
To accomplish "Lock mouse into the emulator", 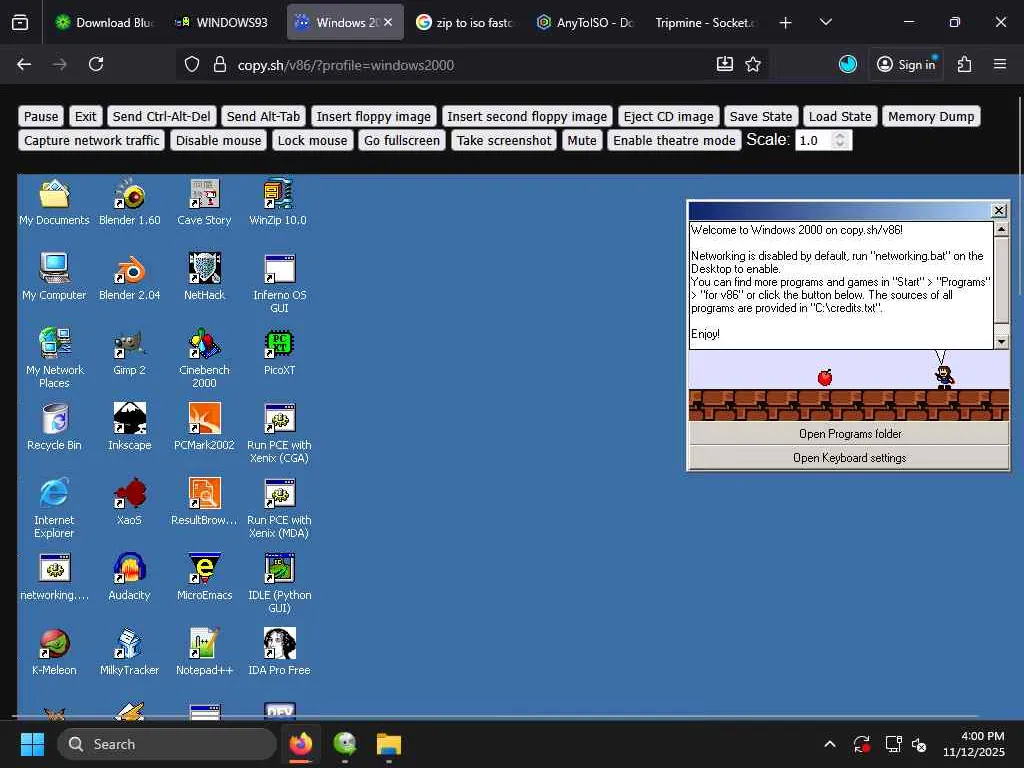I will [x=313, y=140].
